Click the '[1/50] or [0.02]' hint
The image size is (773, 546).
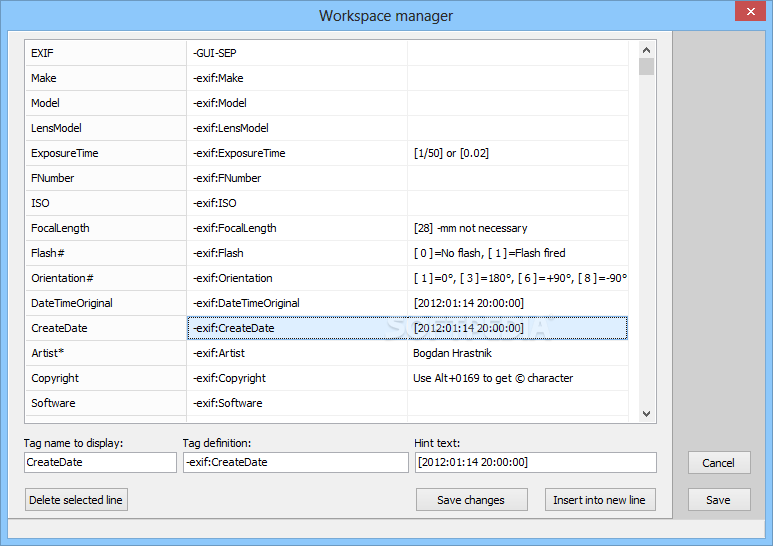(x=518, y=153)
